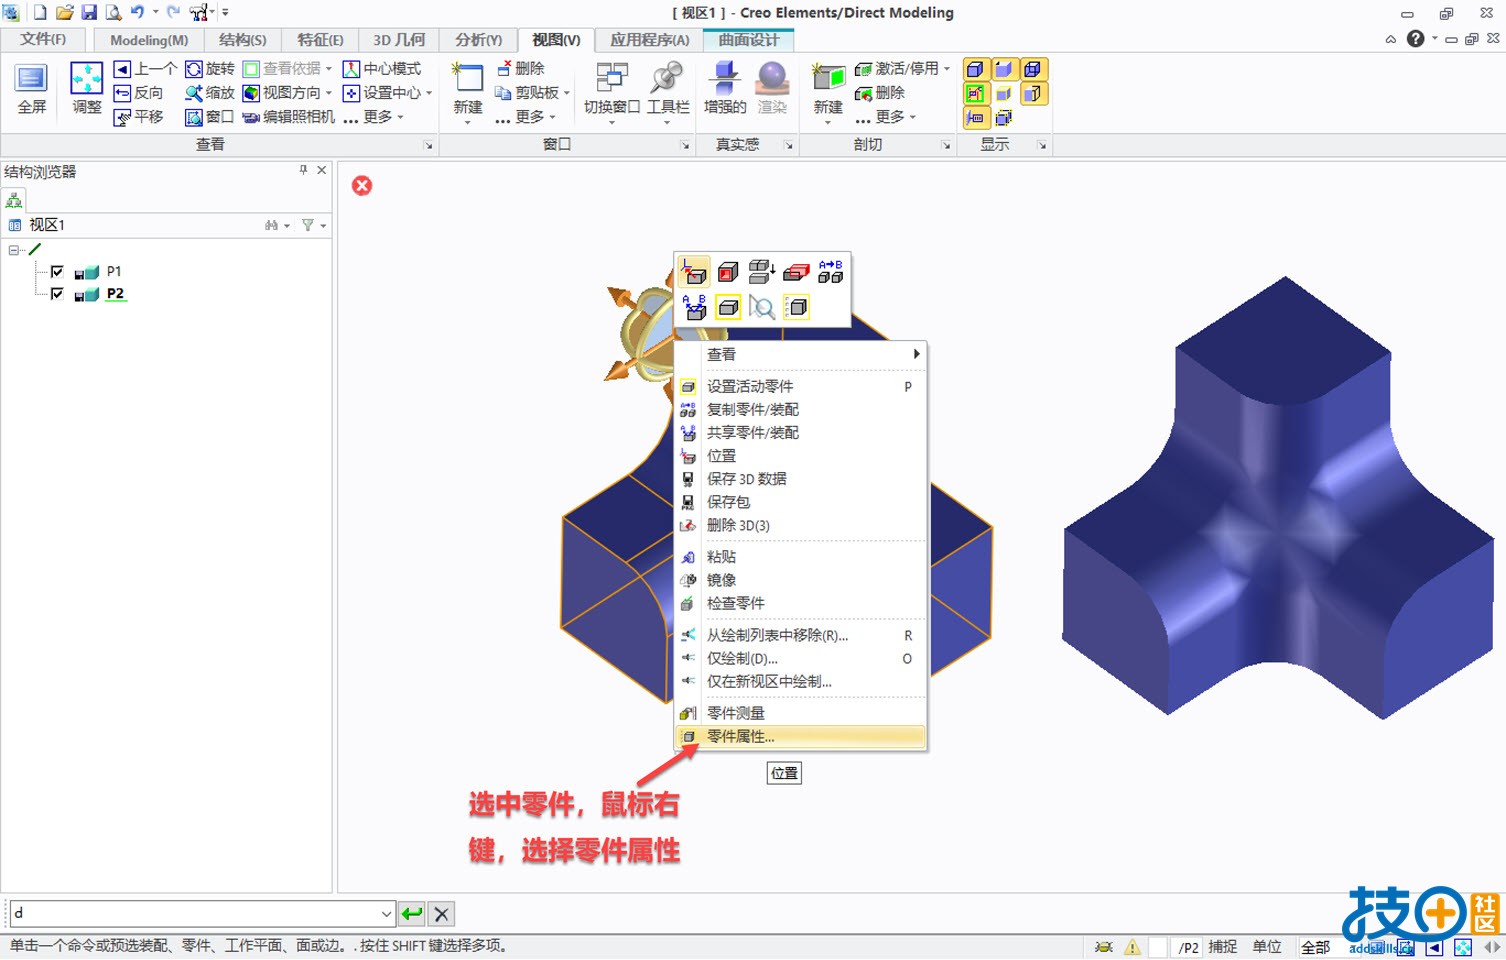
Task: Choose 零件属性... from the context menu
Action: click(x=801, y=736)
